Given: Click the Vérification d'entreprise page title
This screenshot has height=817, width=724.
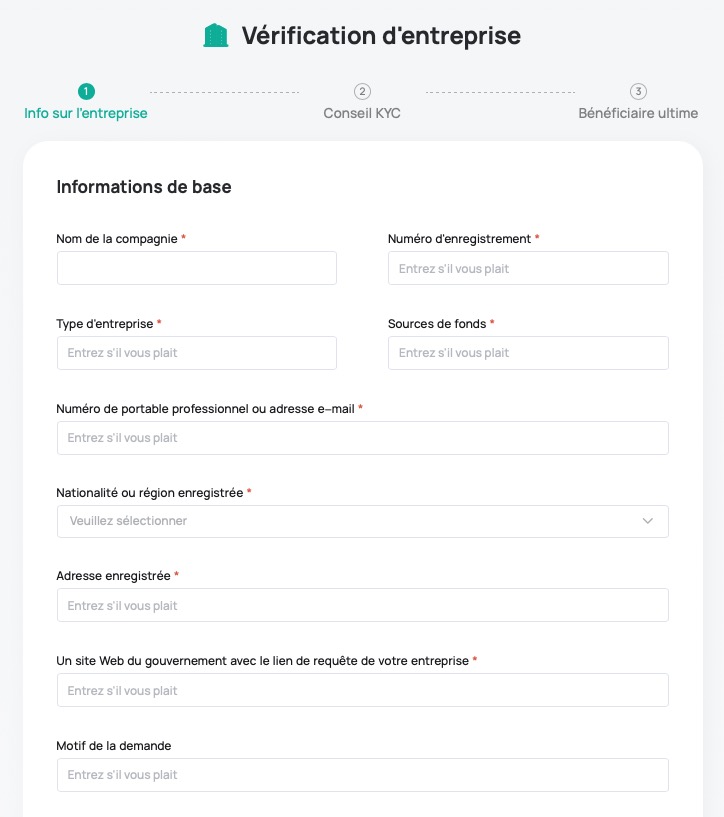Looking at the screenshot, I should 381,36.
